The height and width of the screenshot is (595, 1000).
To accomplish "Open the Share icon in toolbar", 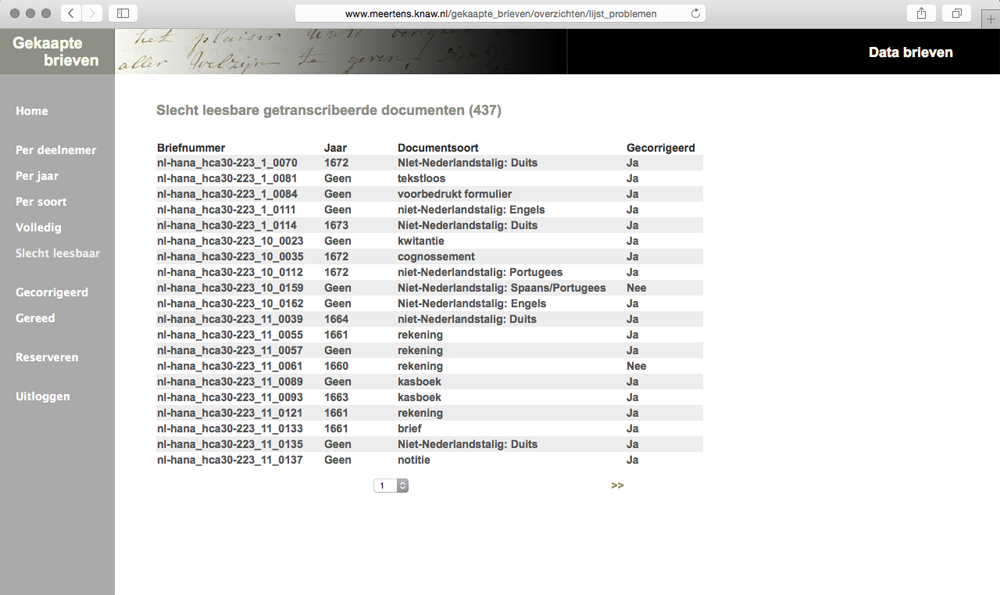I will tap(921, 13).
